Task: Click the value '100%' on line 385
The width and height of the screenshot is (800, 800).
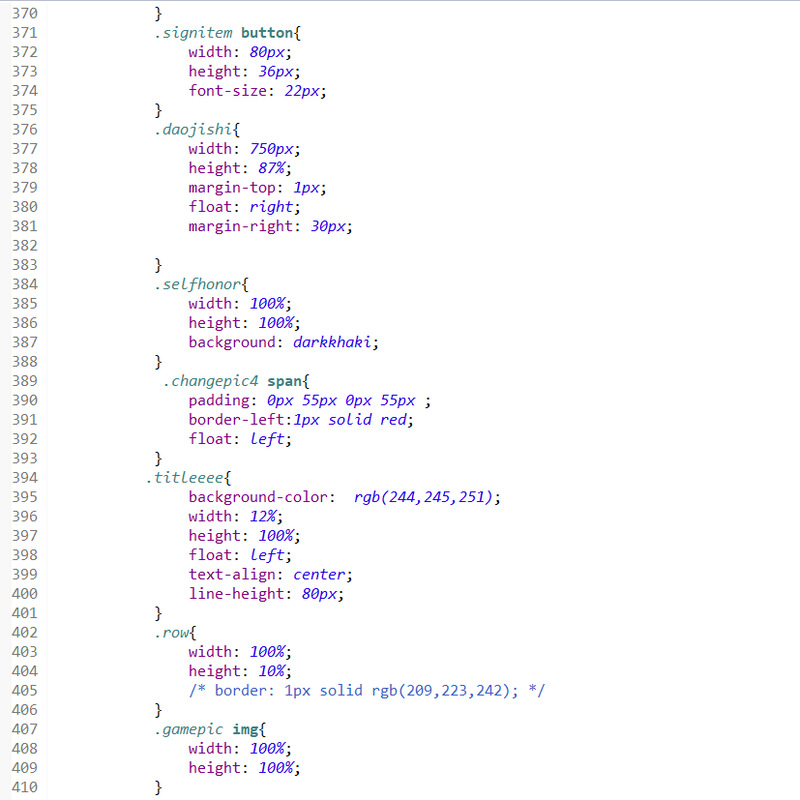Action: [x=267, y=304]
